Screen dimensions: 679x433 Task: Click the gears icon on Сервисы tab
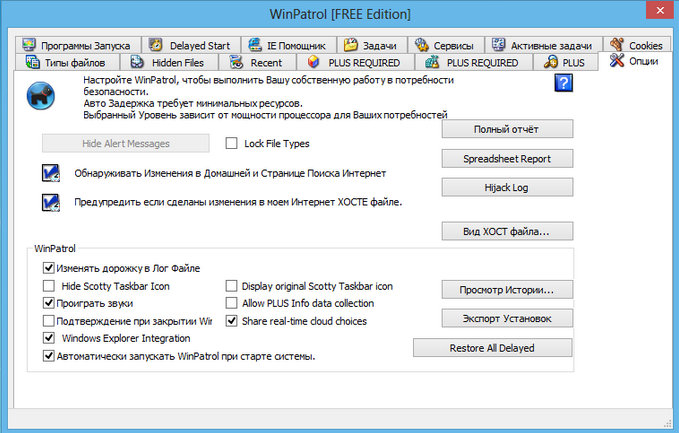pos(421,44)
